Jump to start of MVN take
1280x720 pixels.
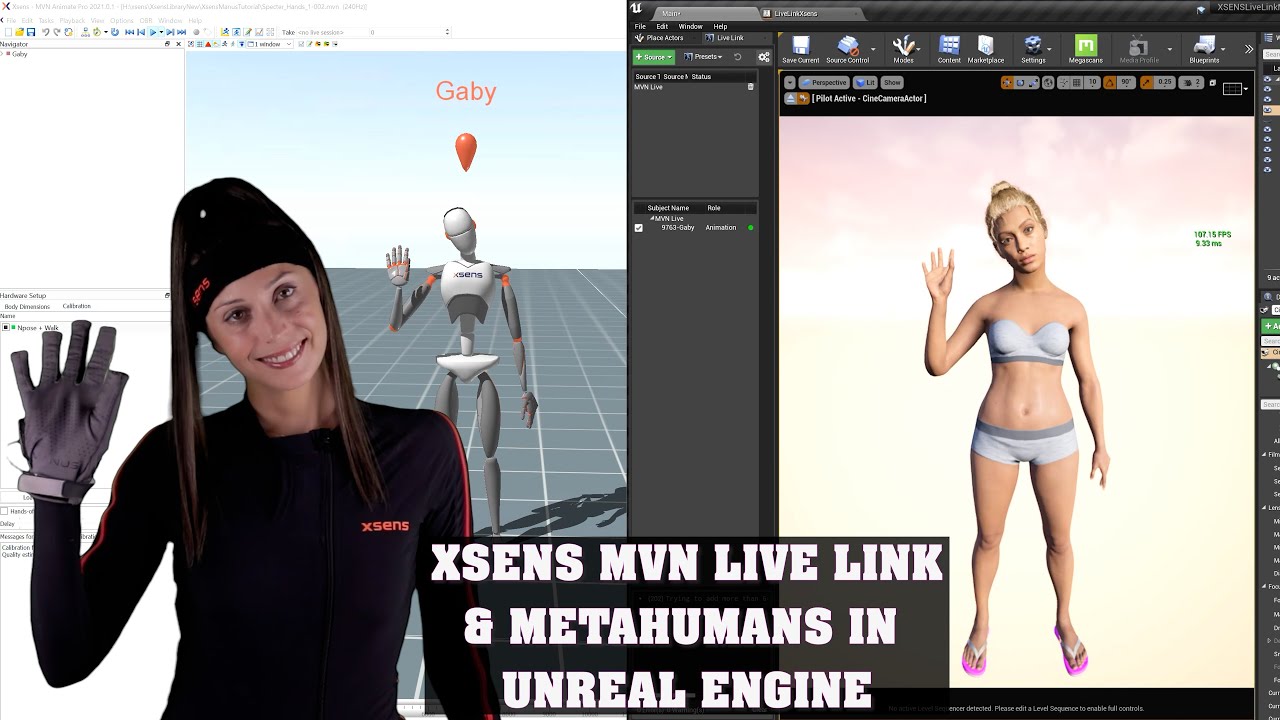(129, 32)
